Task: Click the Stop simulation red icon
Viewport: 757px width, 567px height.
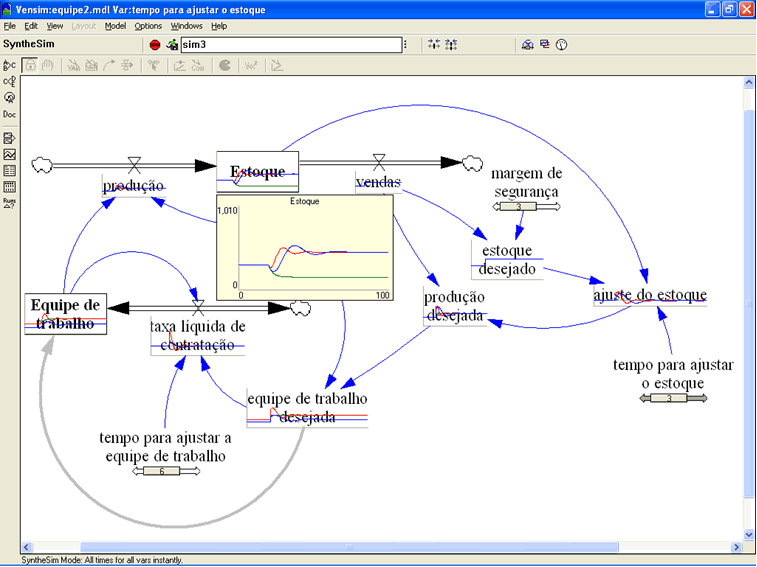Action: click(155, 44)
